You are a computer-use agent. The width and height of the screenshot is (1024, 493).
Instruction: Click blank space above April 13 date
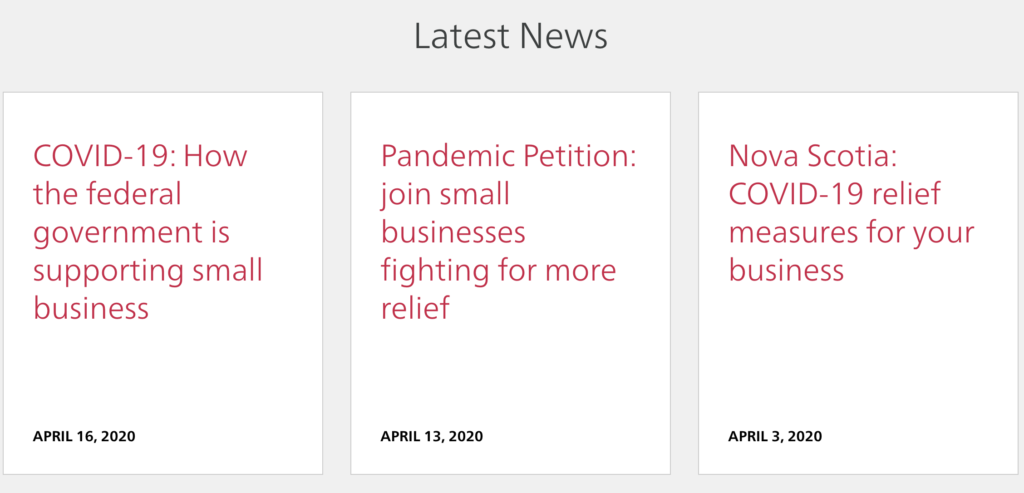pyautogui.click(x=510, y=380)
